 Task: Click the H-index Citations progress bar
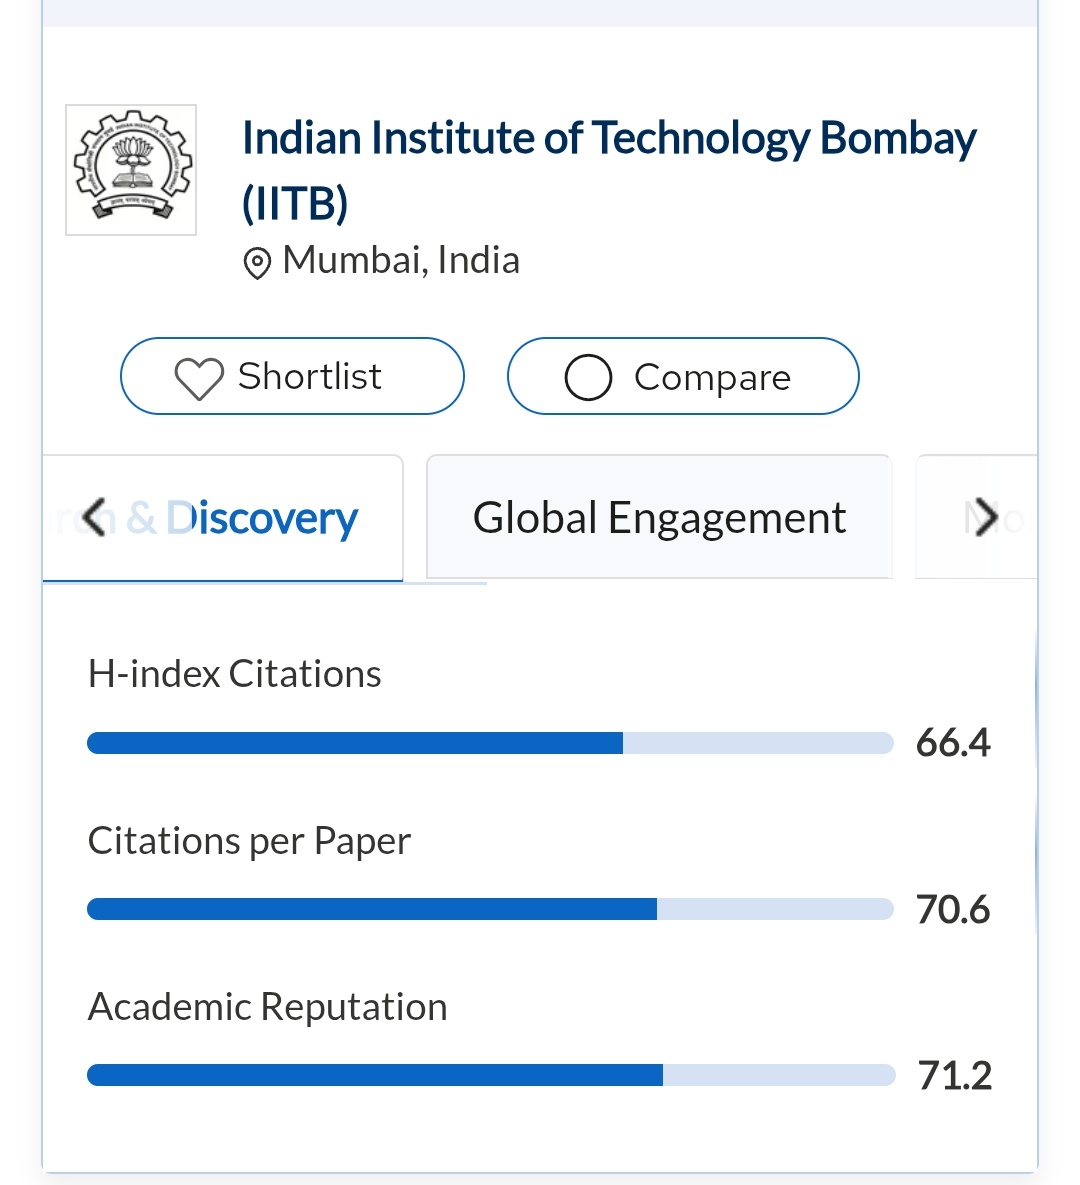(490, 743)
